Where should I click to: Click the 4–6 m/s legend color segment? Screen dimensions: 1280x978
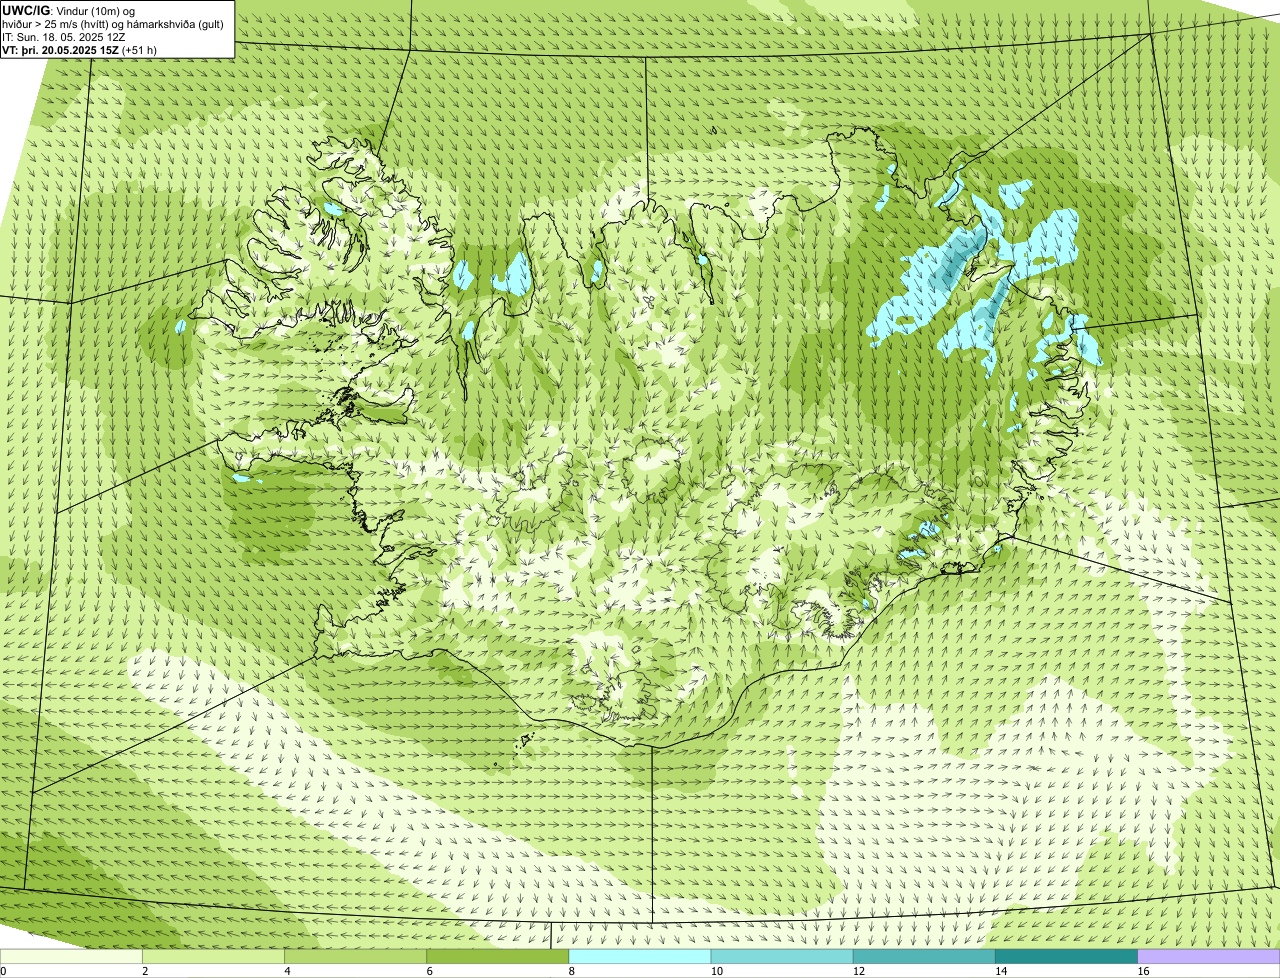tap(355, 957)
